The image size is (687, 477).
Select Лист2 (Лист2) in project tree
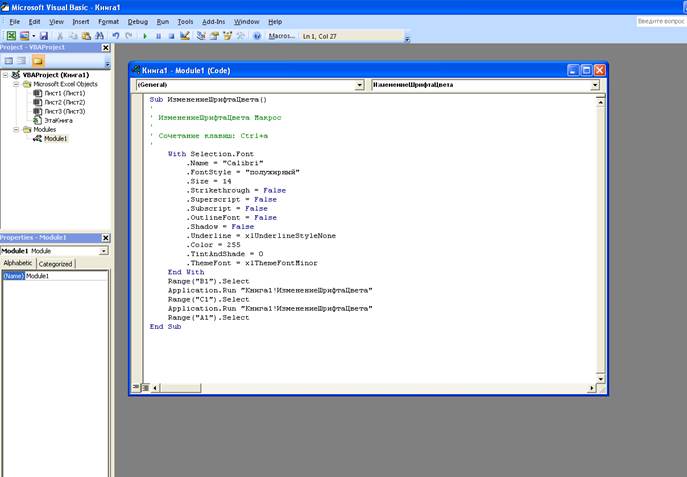[x=64, y=102]
